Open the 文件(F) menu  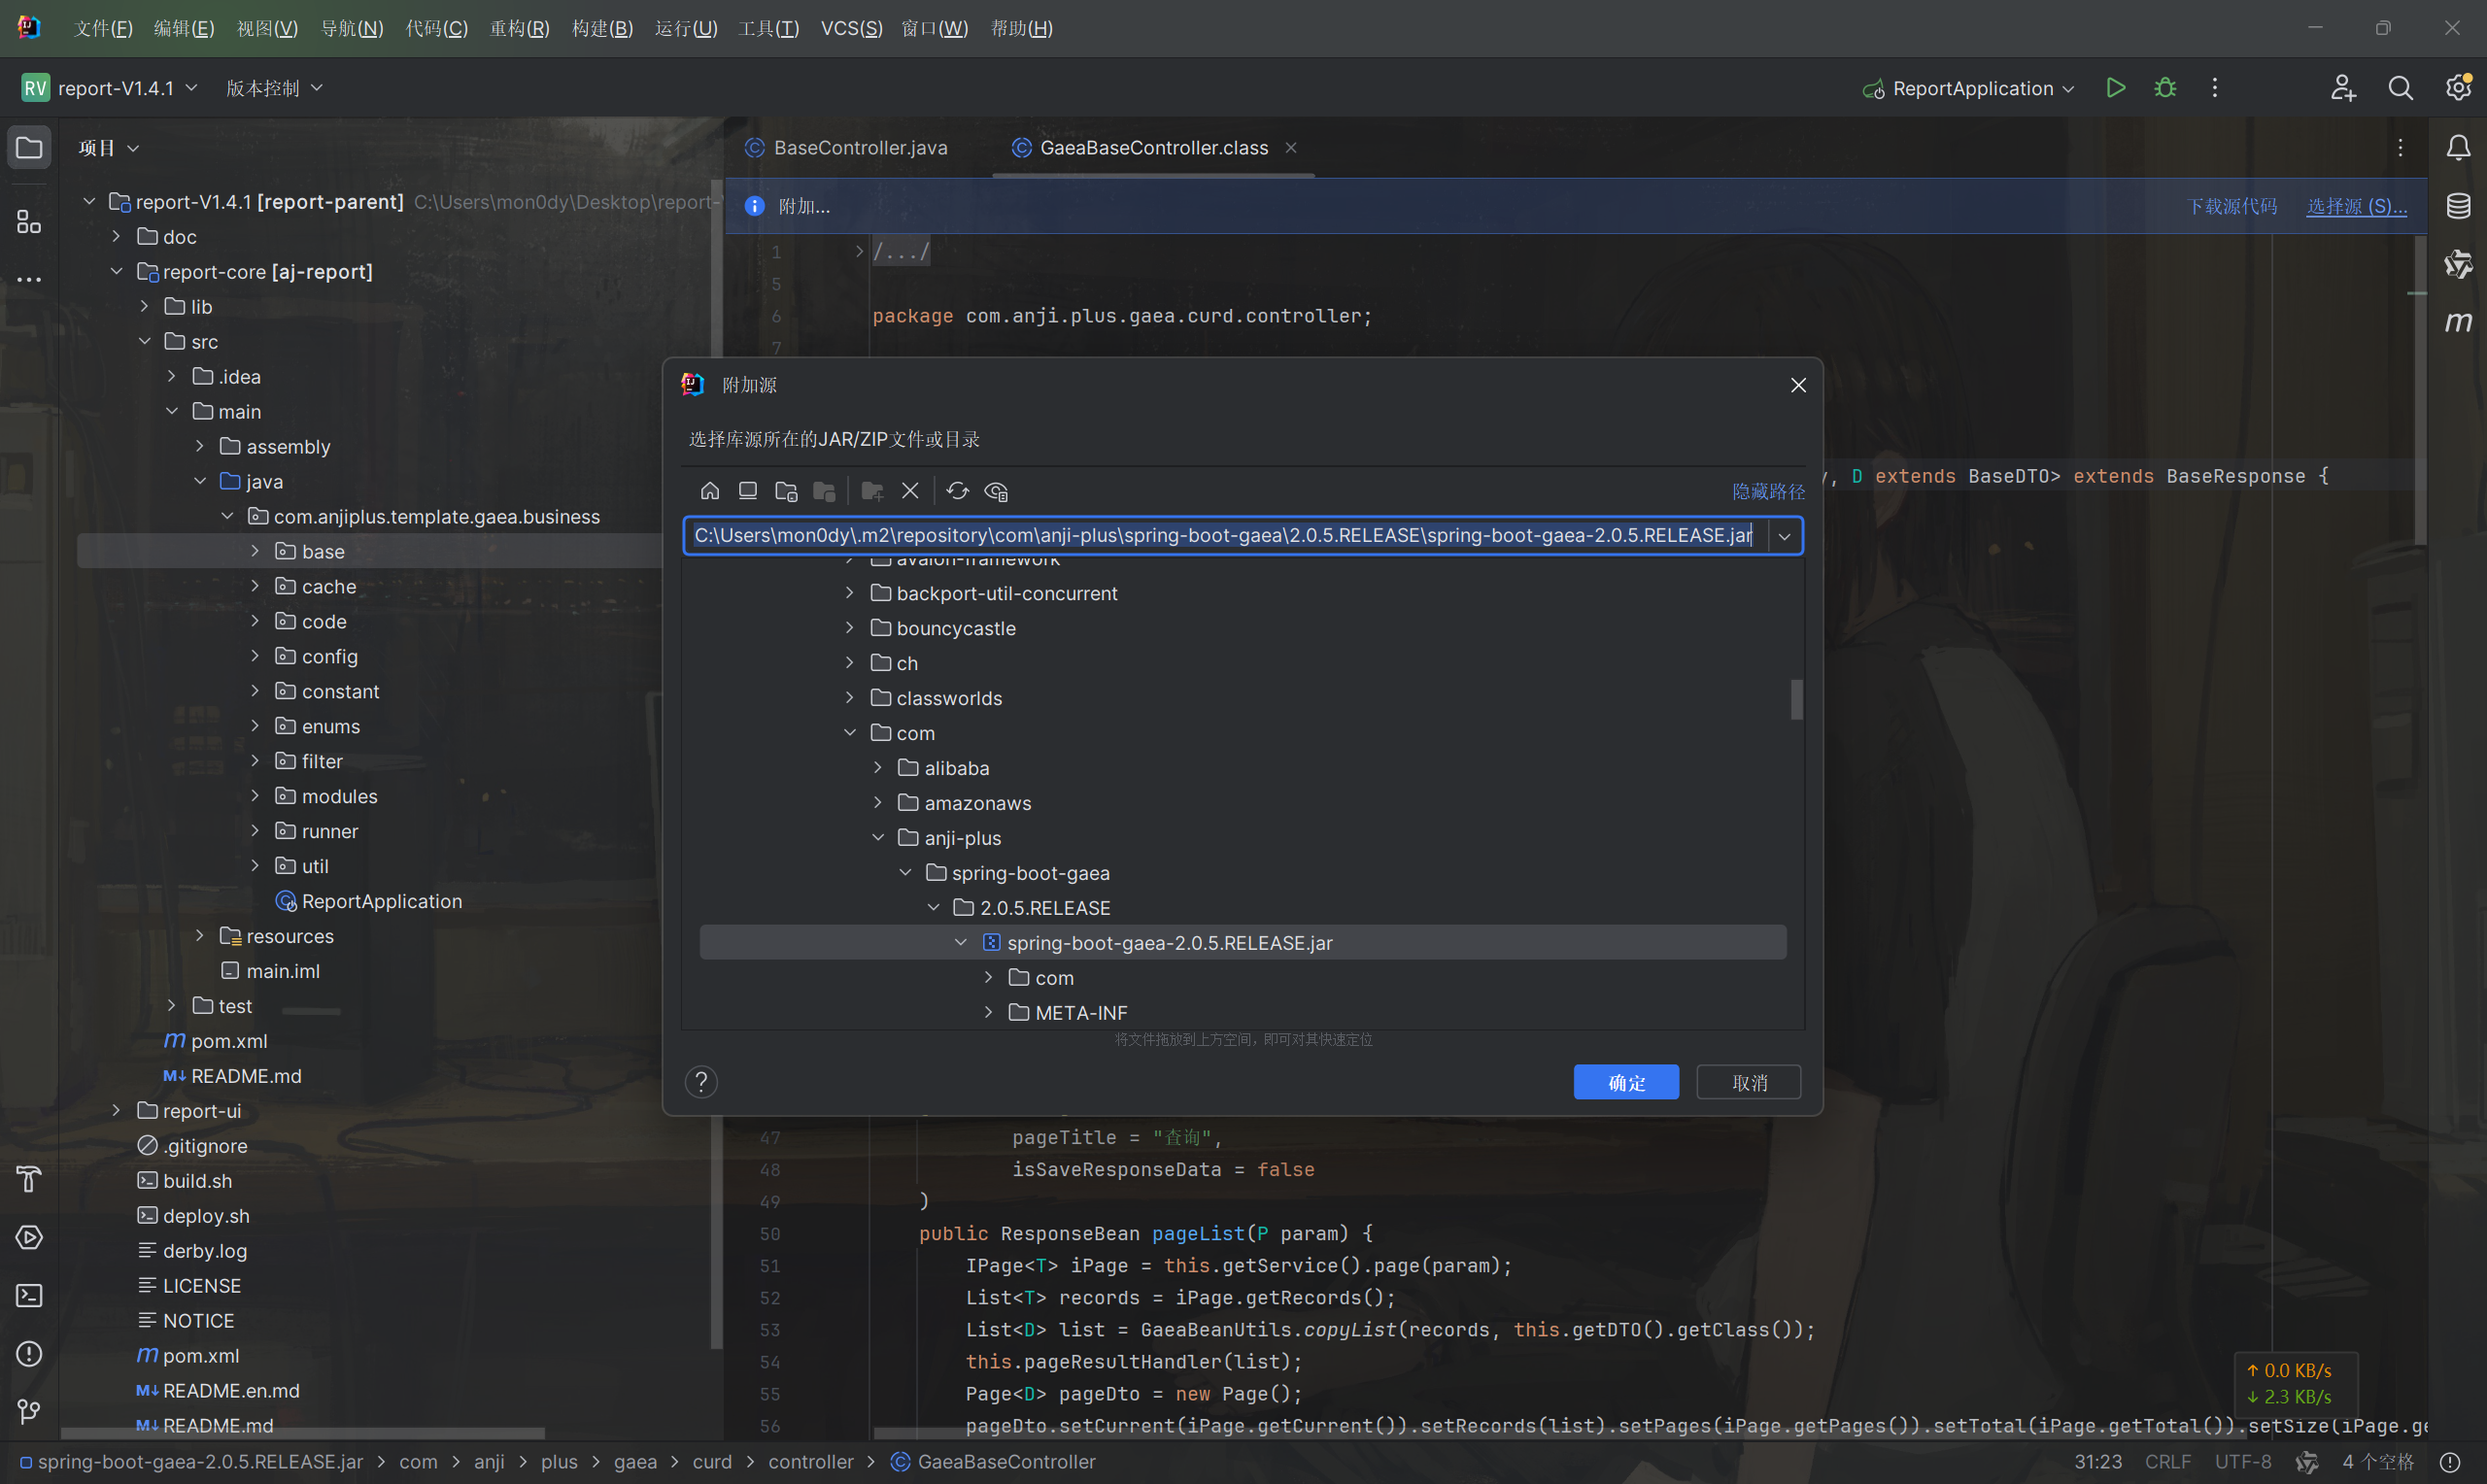pyautogui.click(x=103, y=28)
